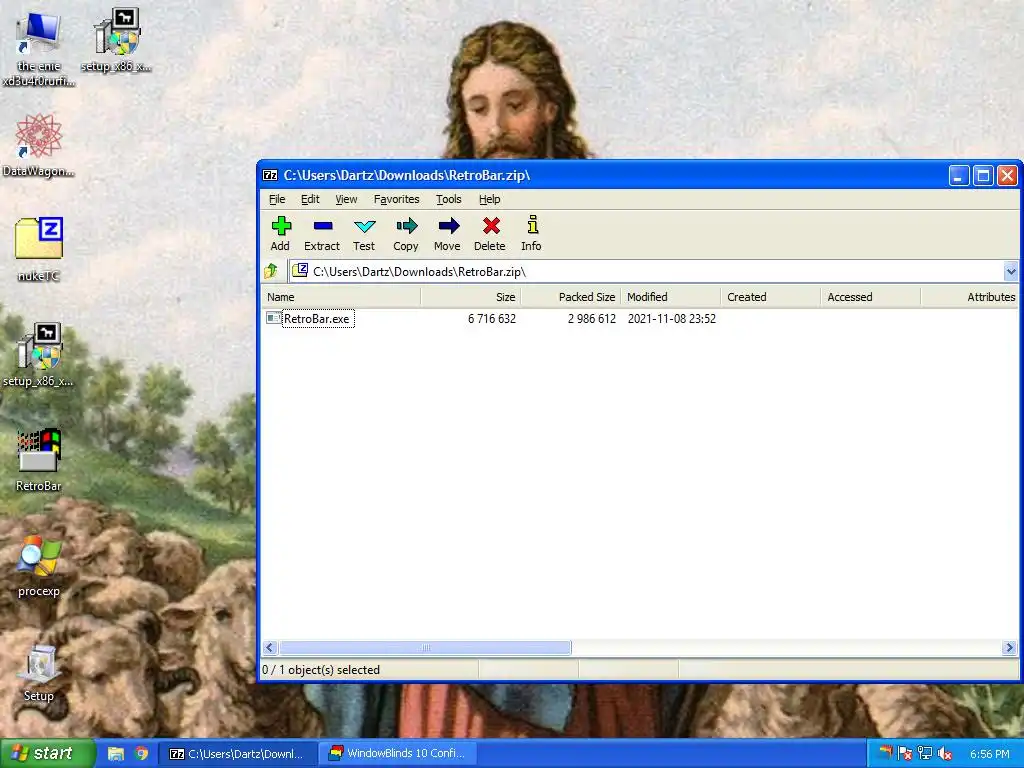Click the '0 / 1 object(s) selected' status

click(321, 670)
